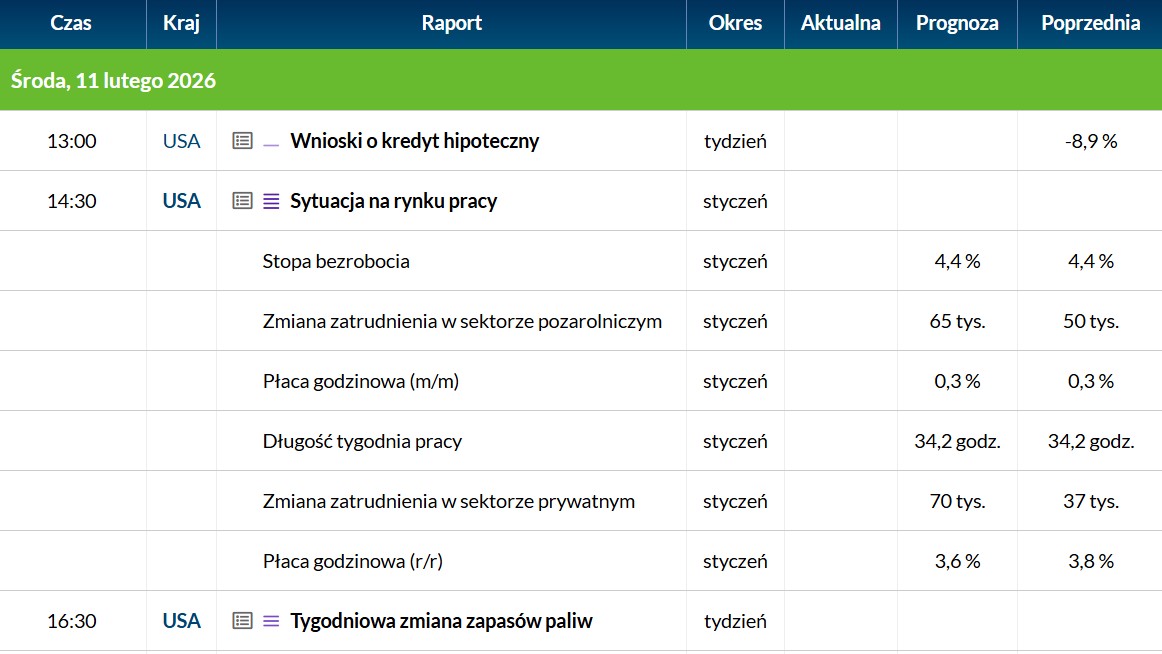The height and width of the screenshot is (654, 1162).
Task: Open Tygodniowa zmiana zapasów paliw report
Action: 441,621
